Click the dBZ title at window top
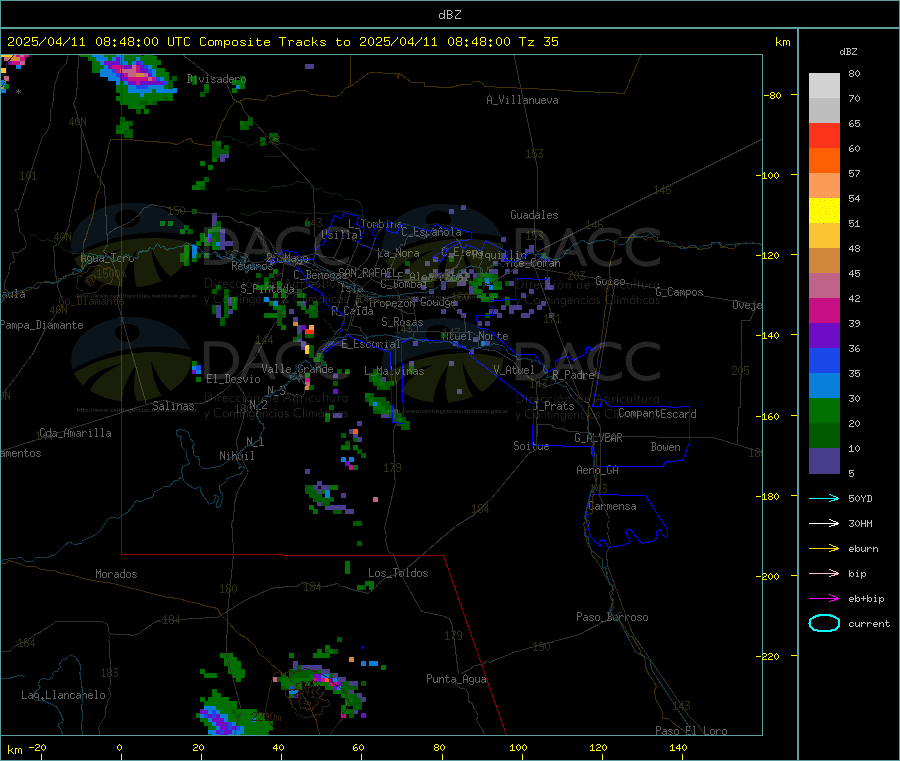The height and width of the screenshot is (761, 900). click(x=449, y=15)
